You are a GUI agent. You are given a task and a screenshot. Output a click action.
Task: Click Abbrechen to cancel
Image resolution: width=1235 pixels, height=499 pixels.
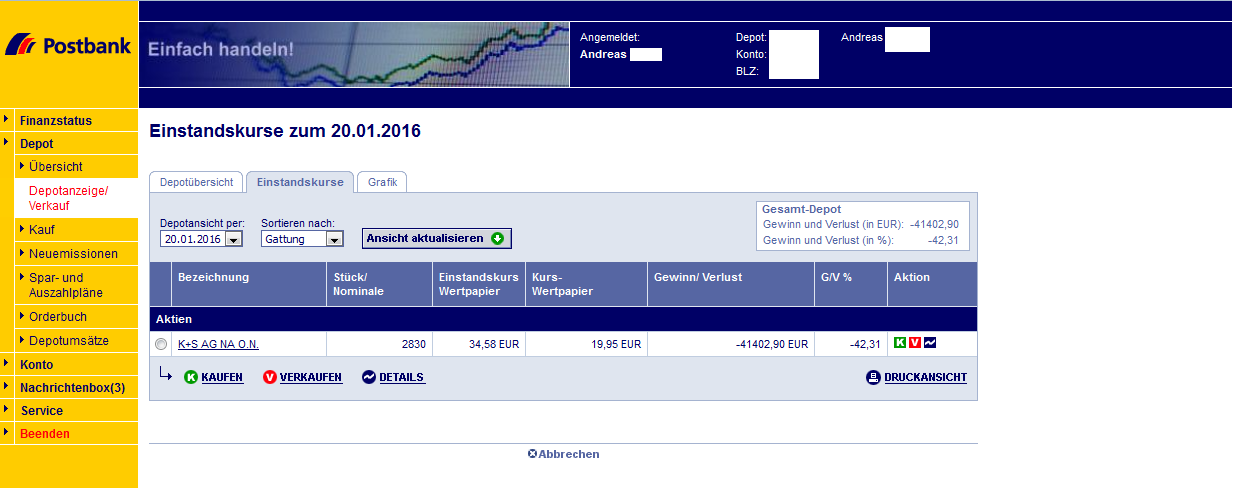(564, 454)
